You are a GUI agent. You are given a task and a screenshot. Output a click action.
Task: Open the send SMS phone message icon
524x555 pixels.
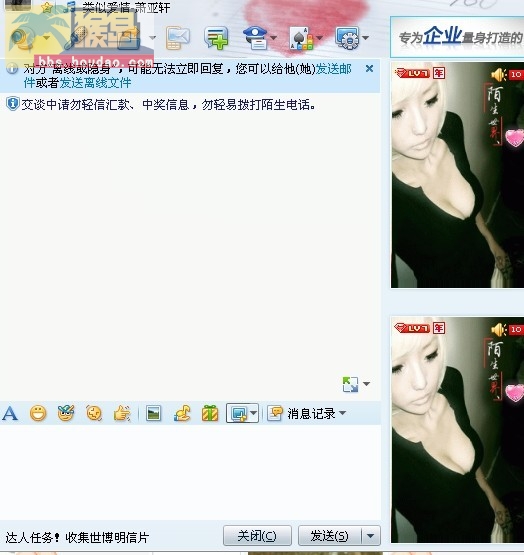tap(177, 38)
